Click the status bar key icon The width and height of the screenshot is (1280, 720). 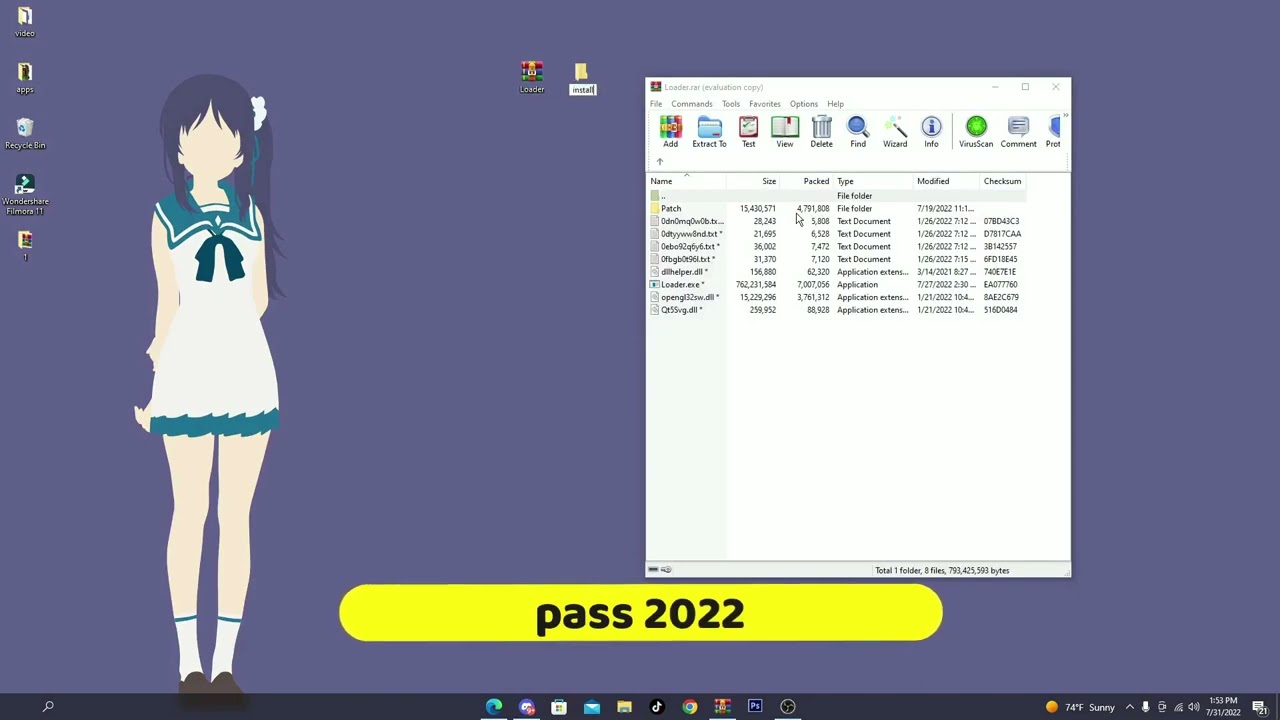click(666, 570)
